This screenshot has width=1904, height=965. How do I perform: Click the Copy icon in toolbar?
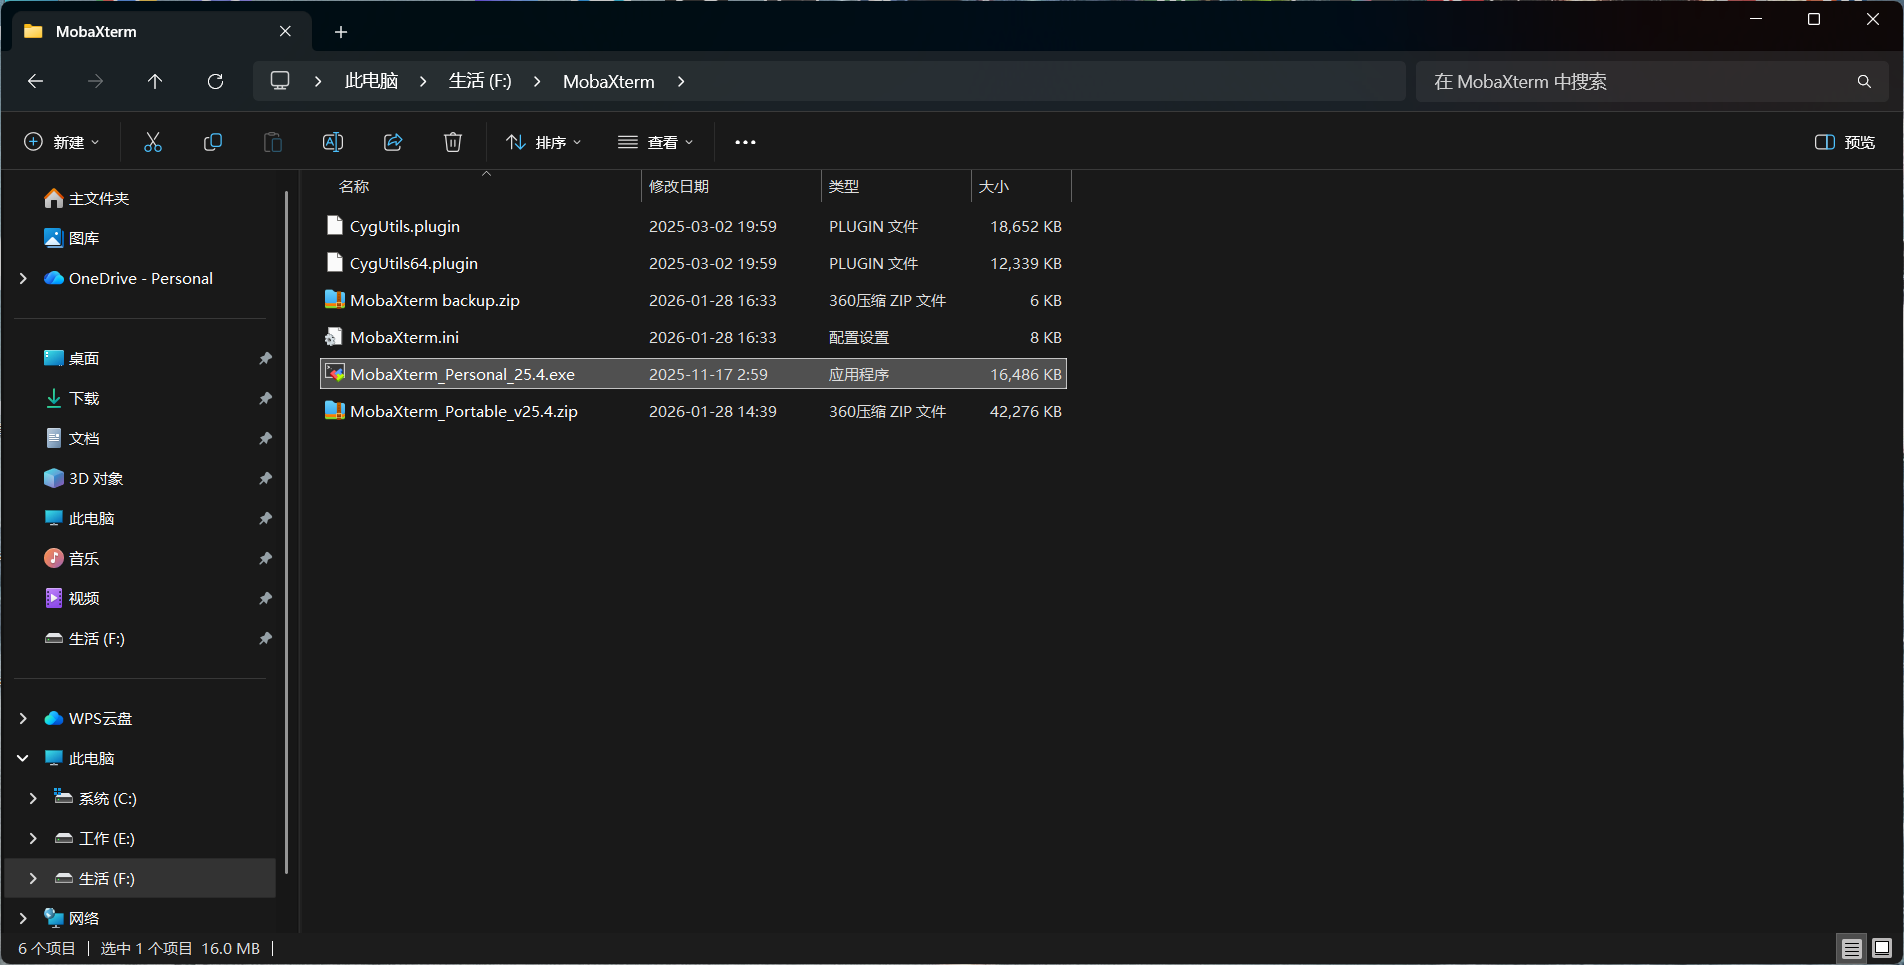click(213, 142)
